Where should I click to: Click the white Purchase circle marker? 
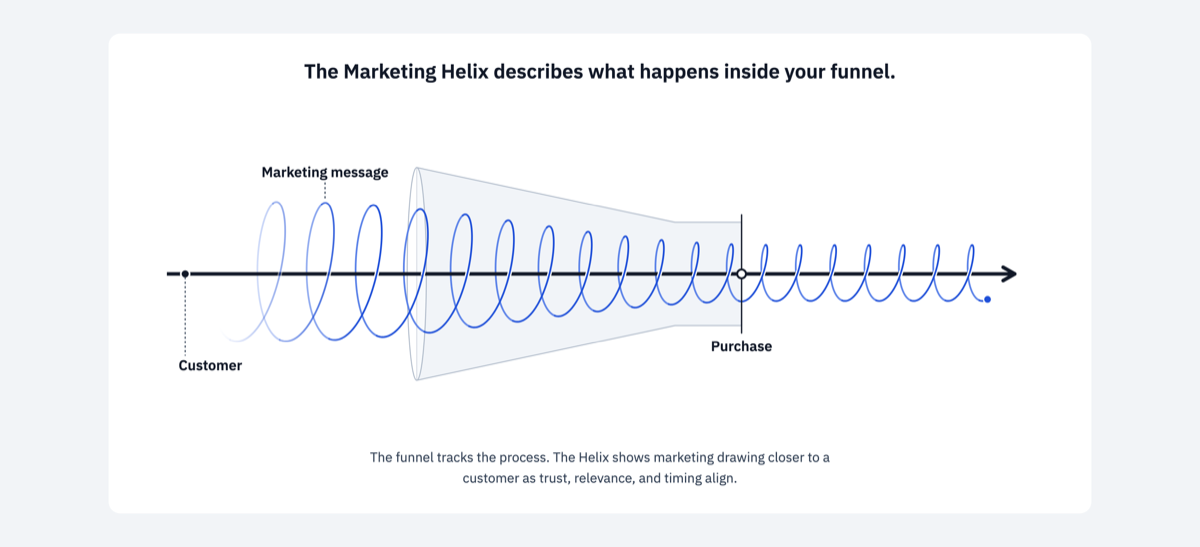click(x=741, y=274)
